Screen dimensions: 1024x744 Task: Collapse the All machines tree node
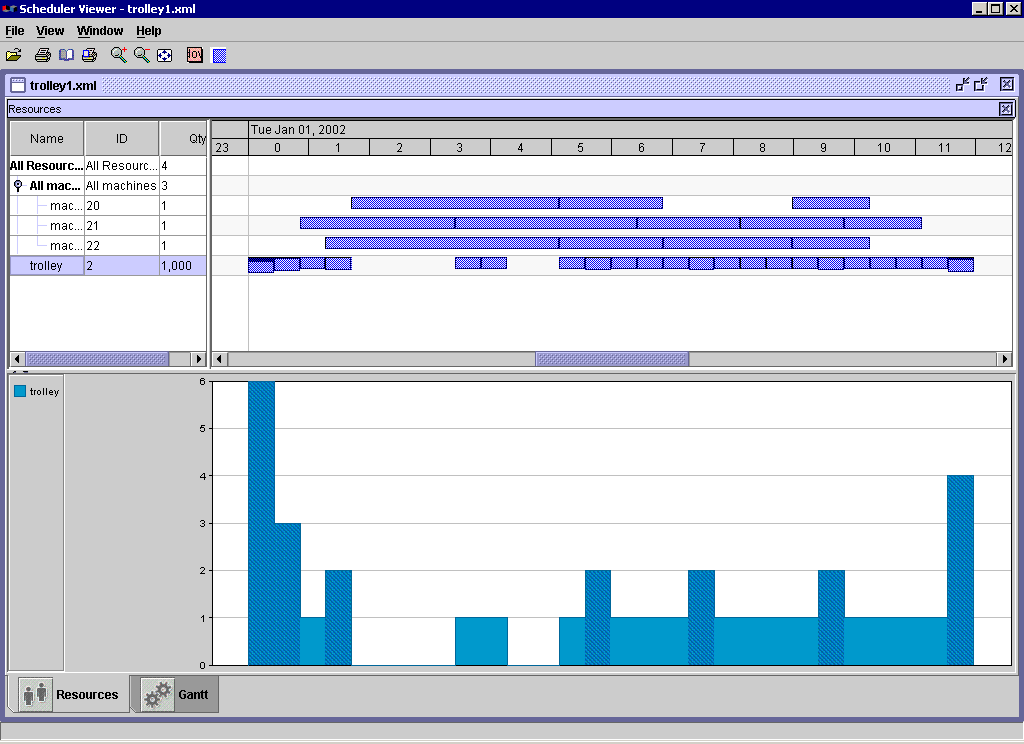point(18,186)
